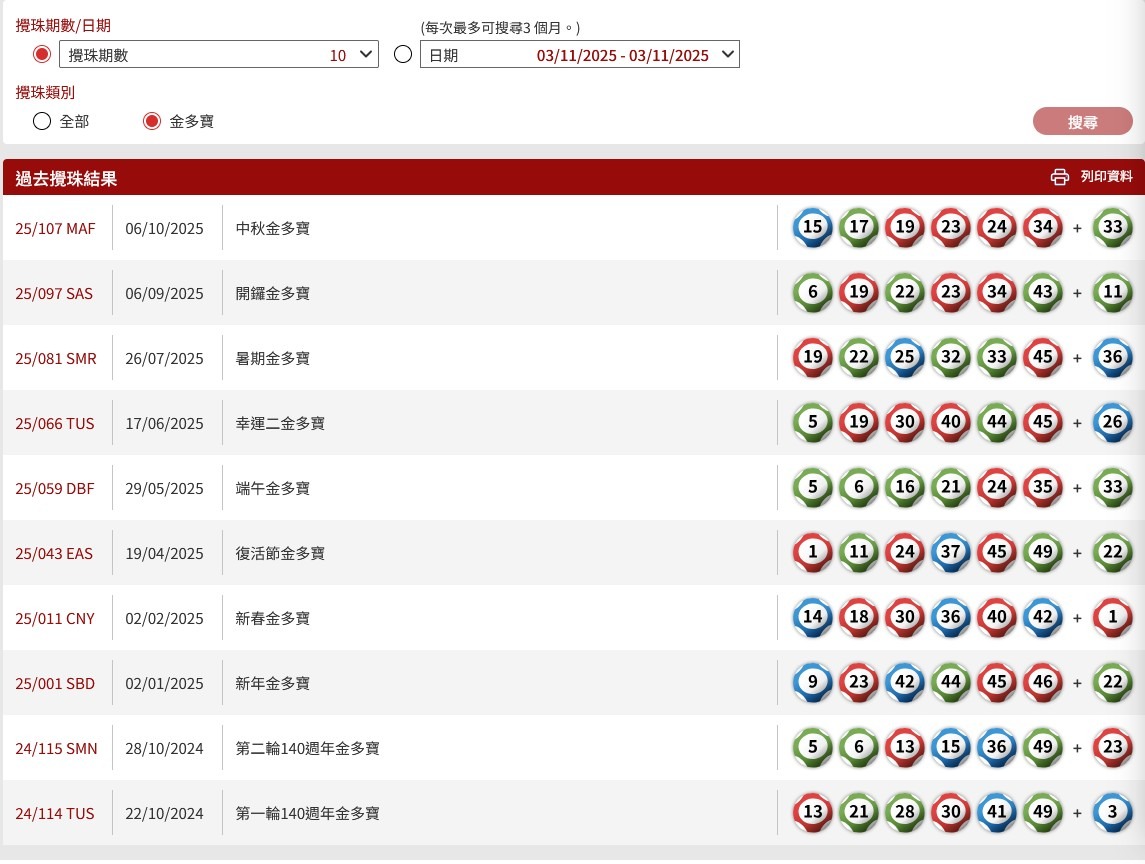Image resolution: width=1145 pixels, height=864 pixels.
Task: Click extra number ball 3 in draw 24/114 TUS
Action: [x=1112, y=813]
